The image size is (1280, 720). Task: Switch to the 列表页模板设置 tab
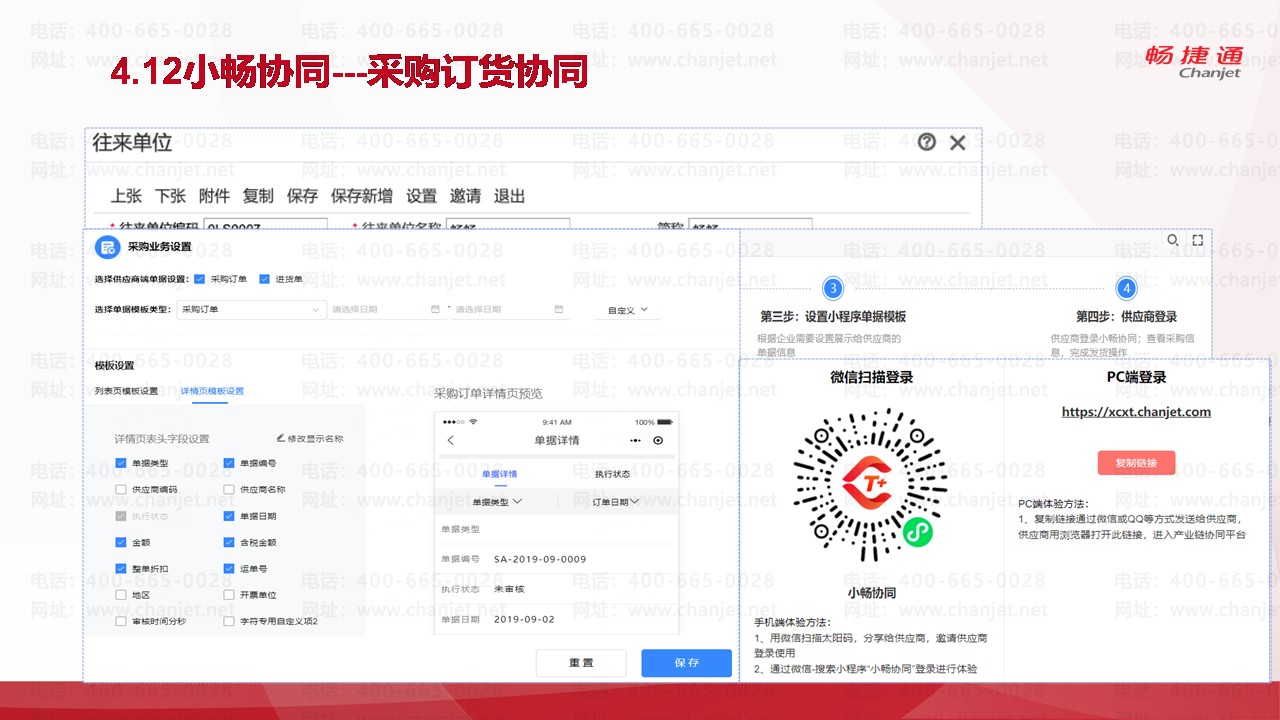click(x=126, y=391)
